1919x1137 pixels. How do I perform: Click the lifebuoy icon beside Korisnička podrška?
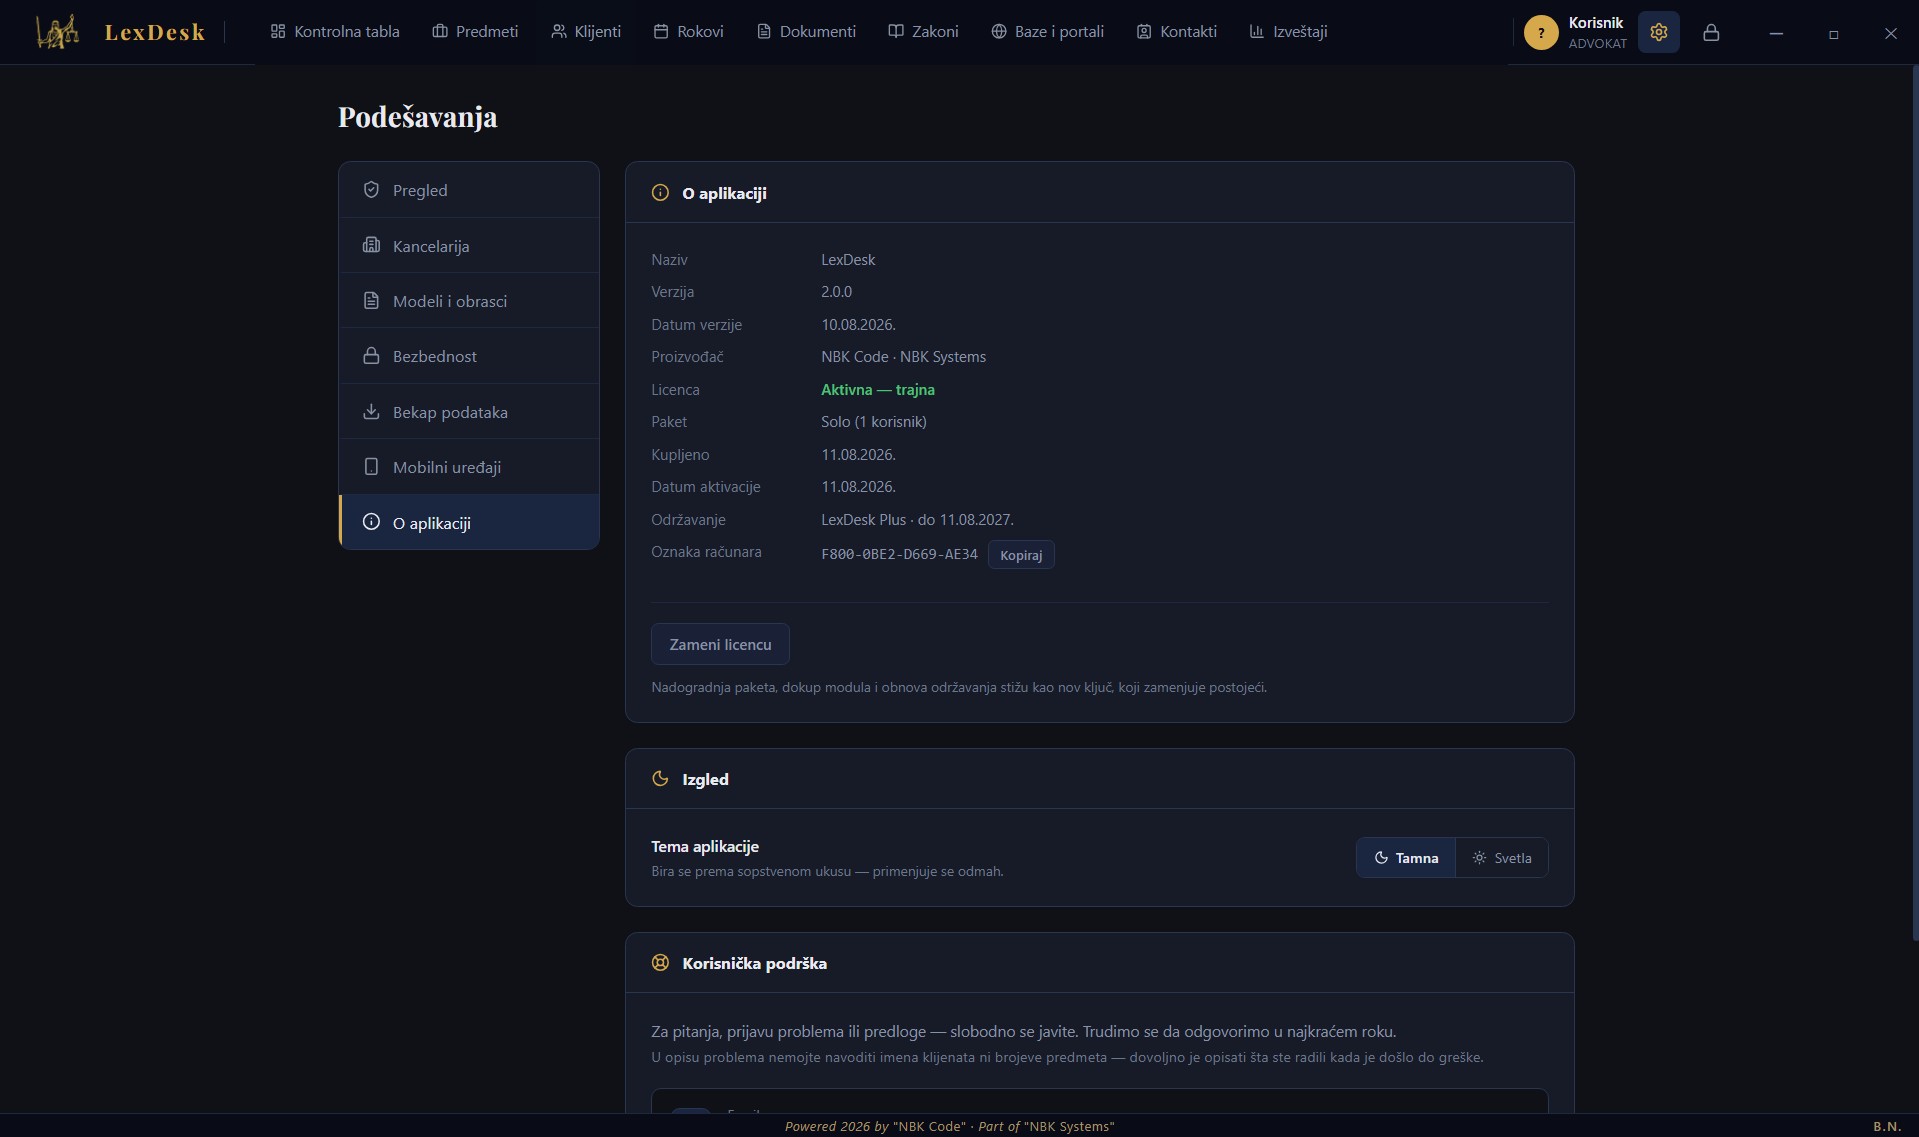pos(660,963)
